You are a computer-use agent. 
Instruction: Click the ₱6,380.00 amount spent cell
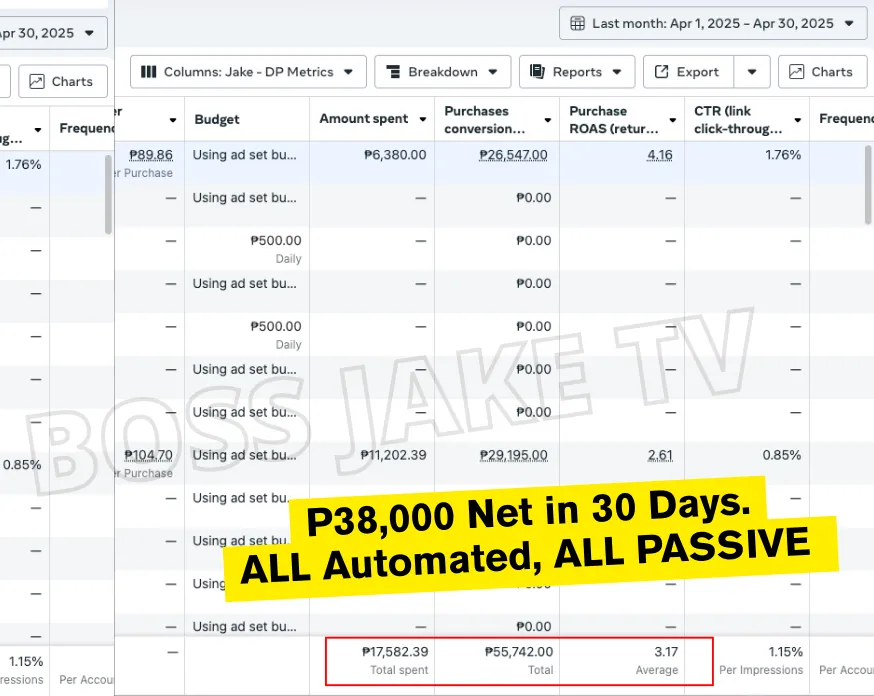[x=395, y=155]
